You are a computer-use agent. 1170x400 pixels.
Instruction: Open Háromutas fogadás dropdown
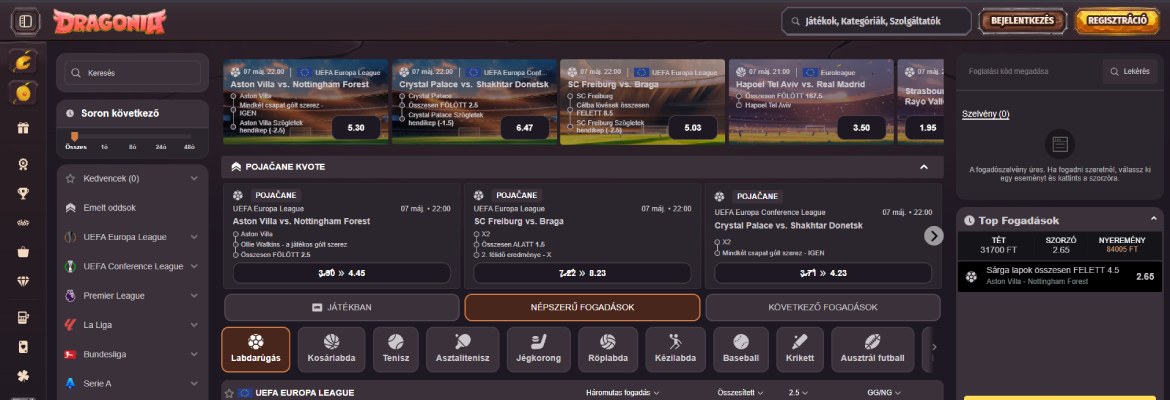point(622,393)
